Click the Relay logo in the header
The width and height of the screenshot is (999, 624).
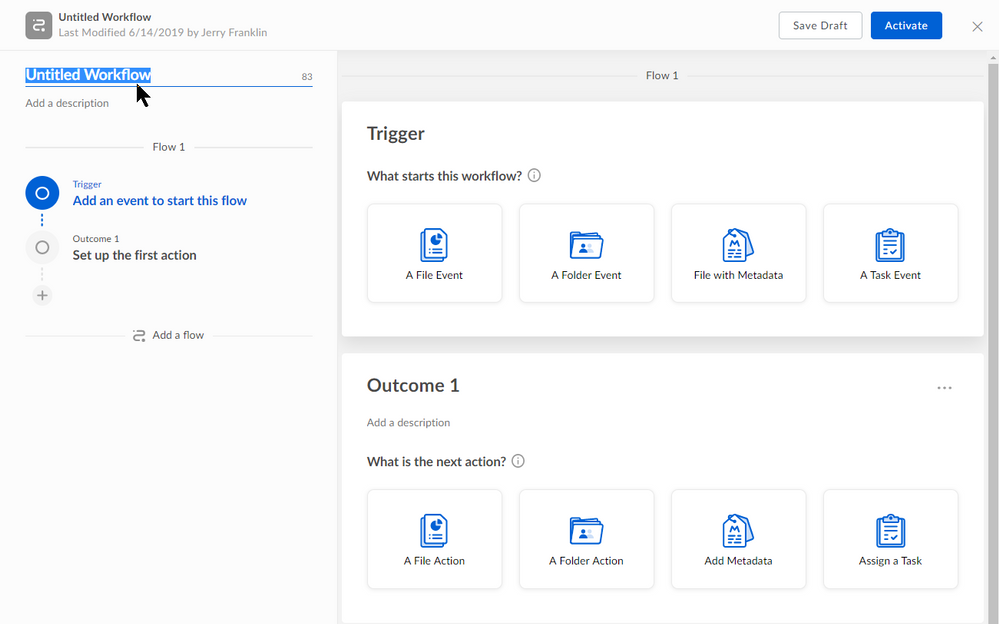tap(38, 24)
